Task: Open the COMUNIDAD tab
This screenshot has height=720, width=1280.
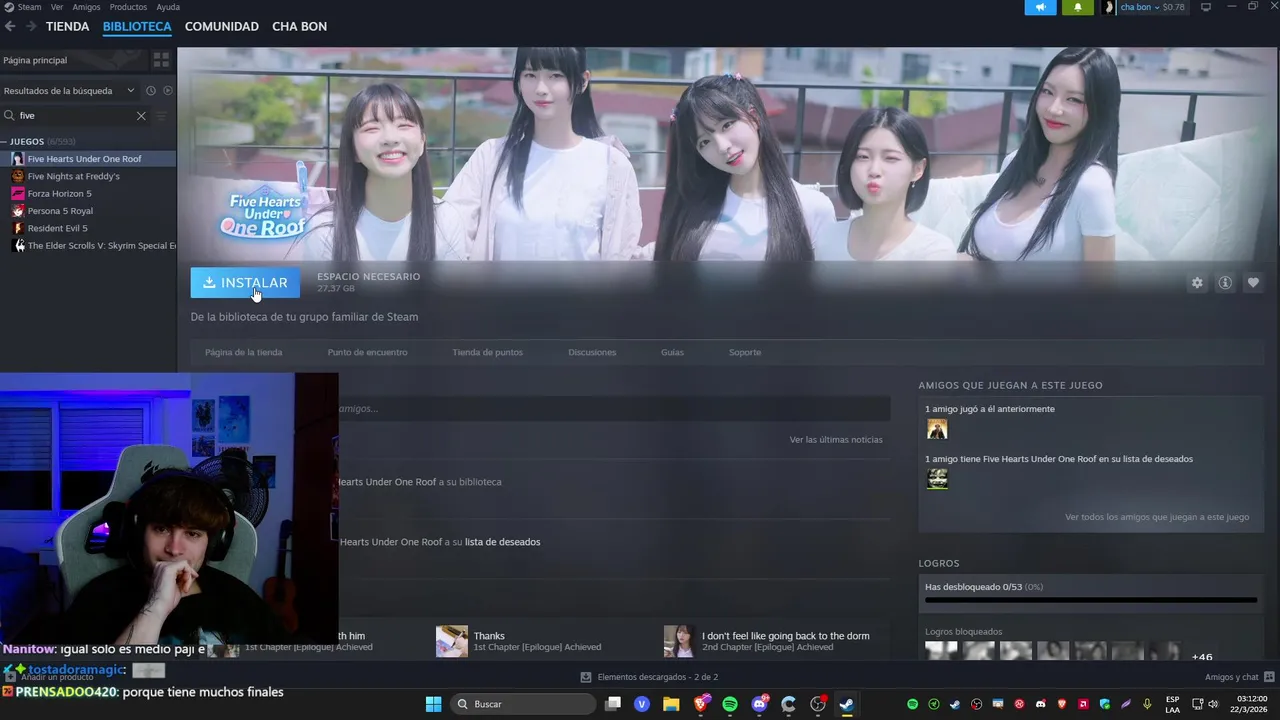Action: tap(222, 26)
